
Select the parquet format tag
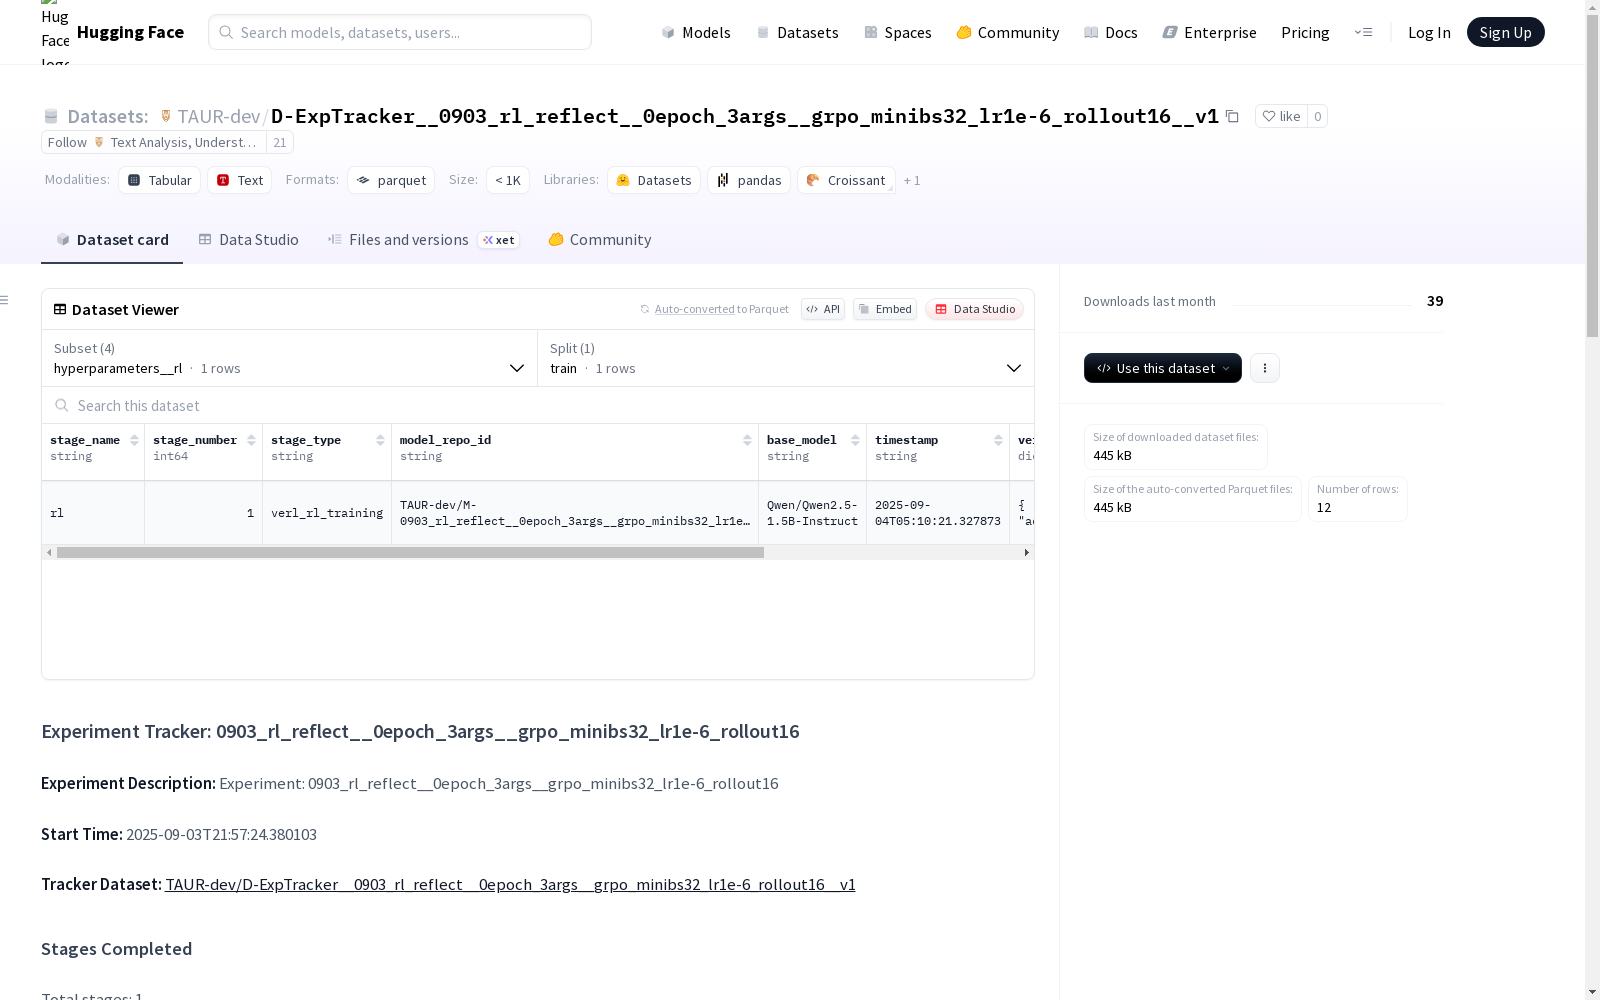click(391, 180)
